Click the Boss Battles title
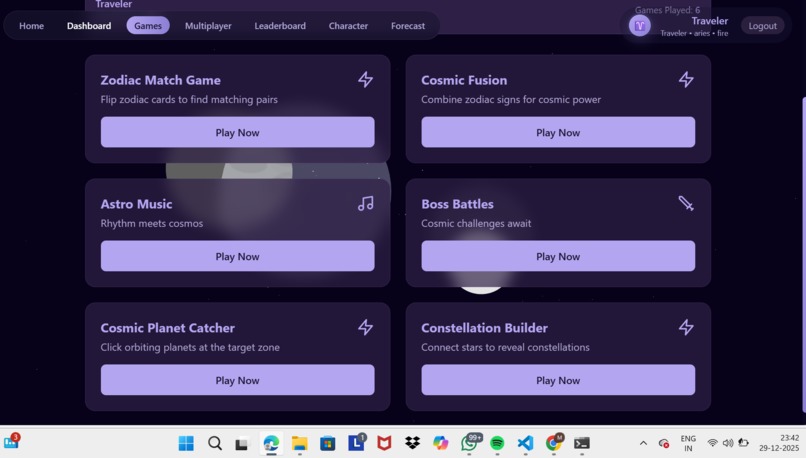Screen dimensions: 806x458 pos(457,204)
